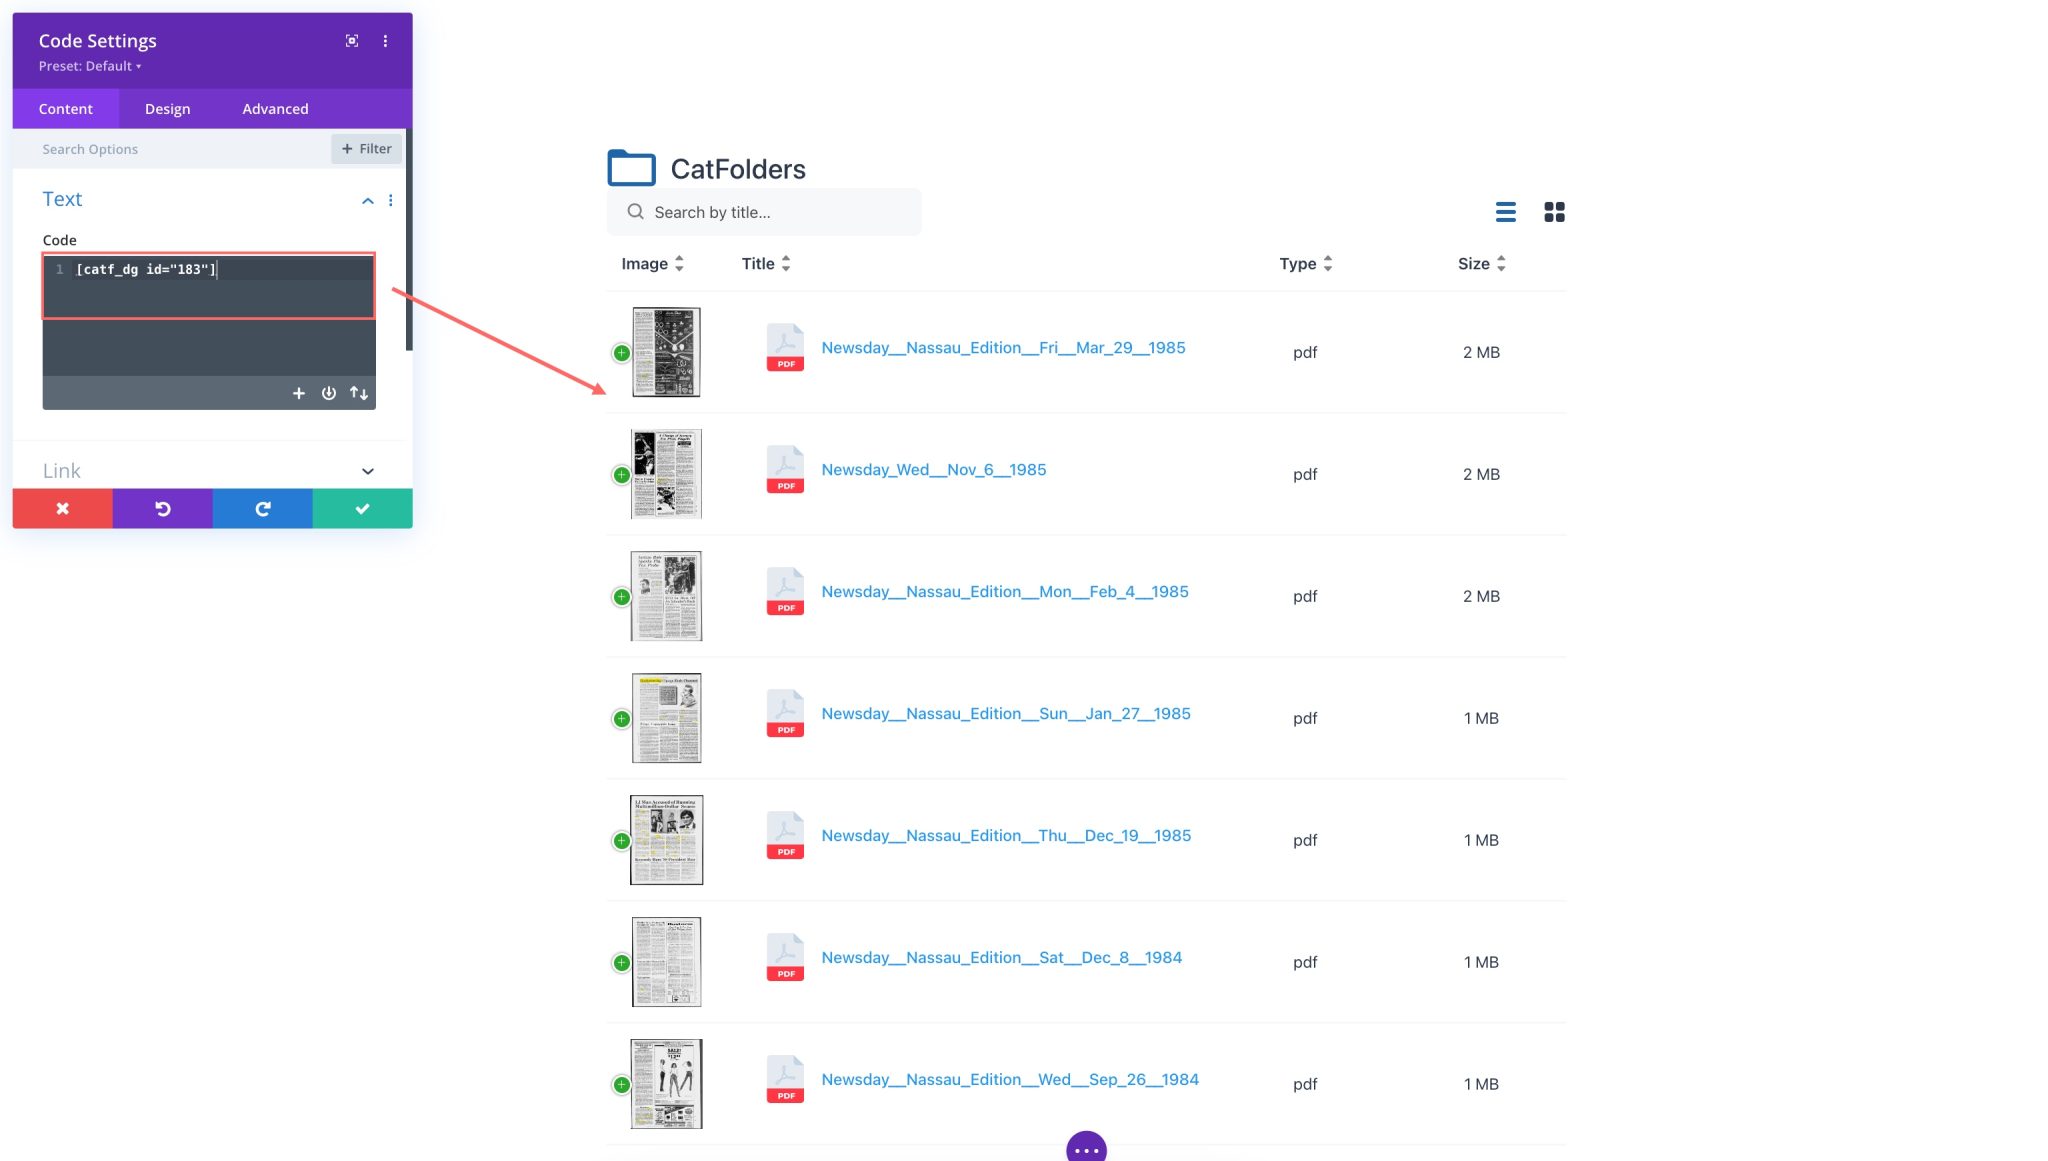
Task: Toggle Size column sort order
Action: tap(1502, 263)
